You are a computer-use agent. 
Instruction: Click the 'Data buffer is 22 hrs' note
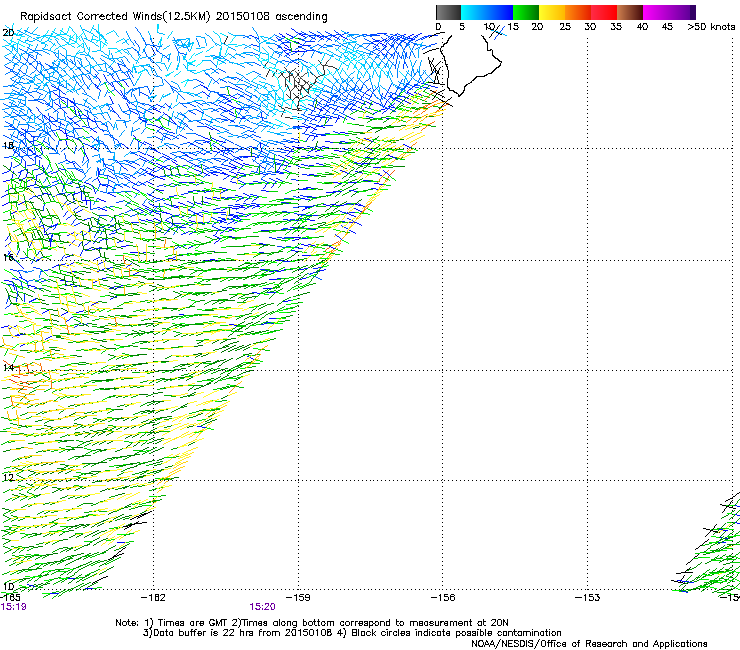click(352, 633)
